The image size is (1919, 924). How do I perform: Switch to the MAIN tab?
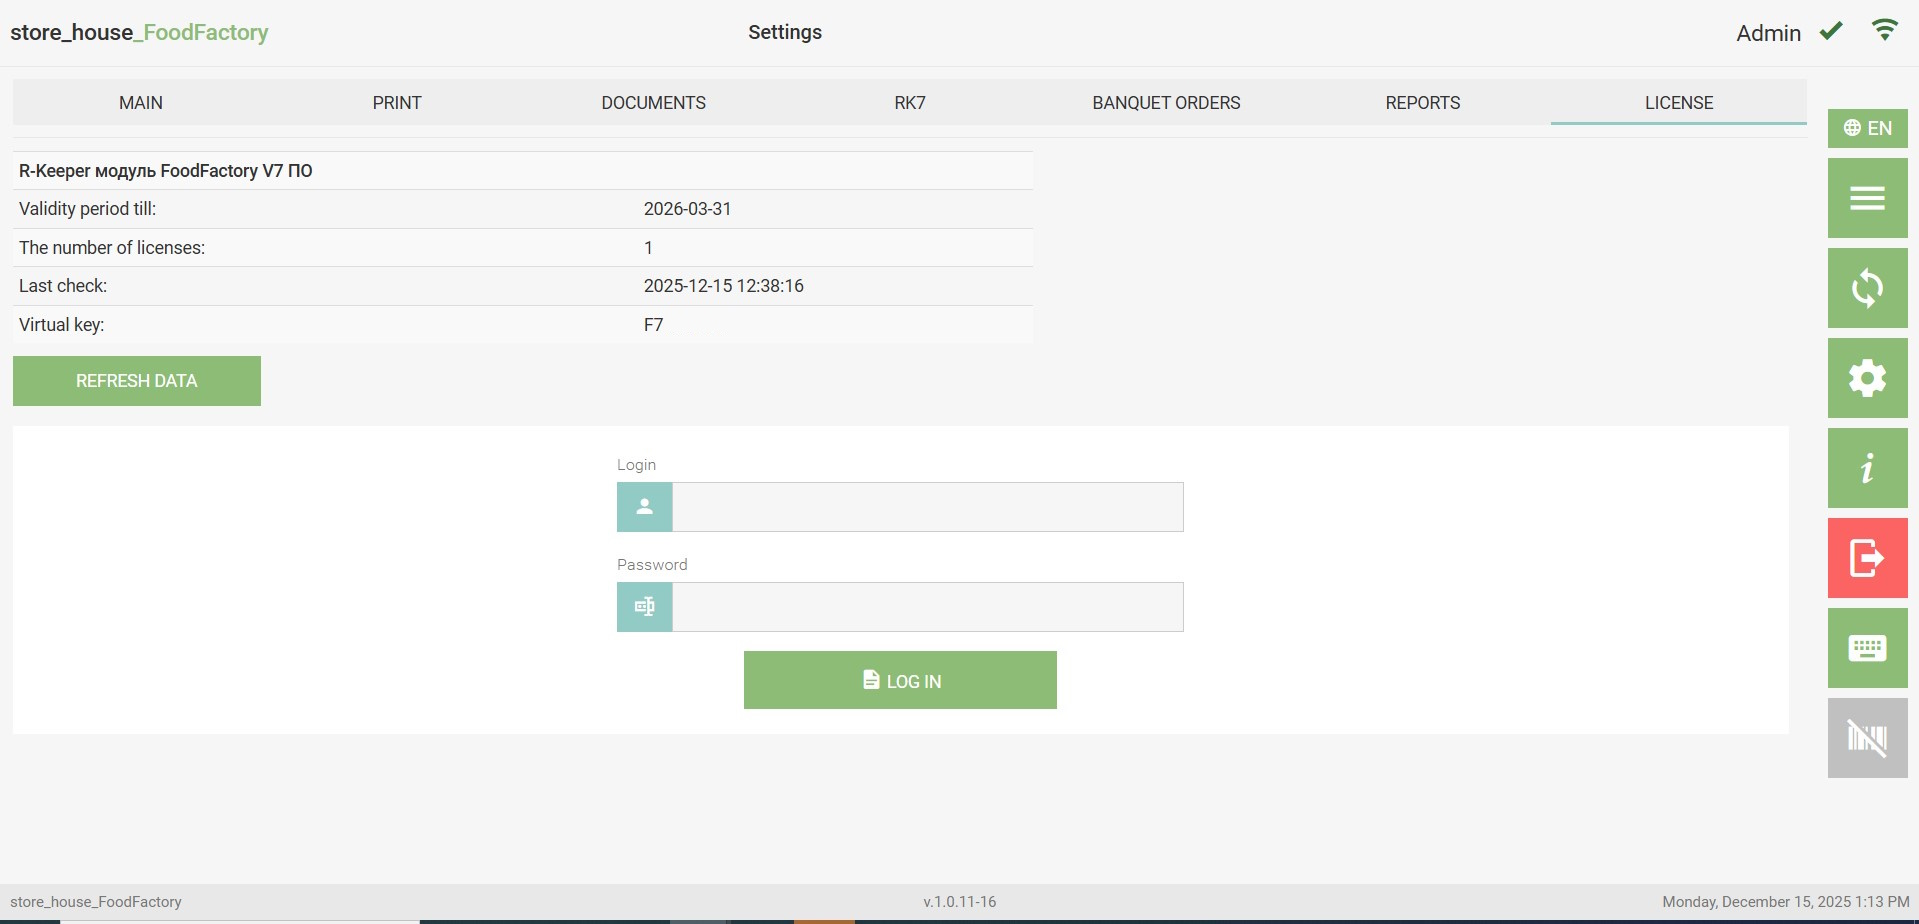141,103
